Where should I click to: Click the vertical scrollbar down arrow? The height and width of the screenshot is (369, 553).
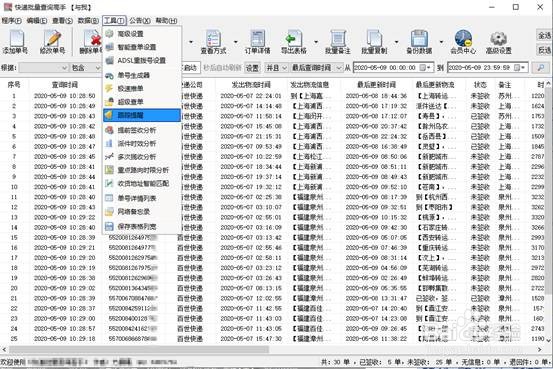click(x=548, y=340)
